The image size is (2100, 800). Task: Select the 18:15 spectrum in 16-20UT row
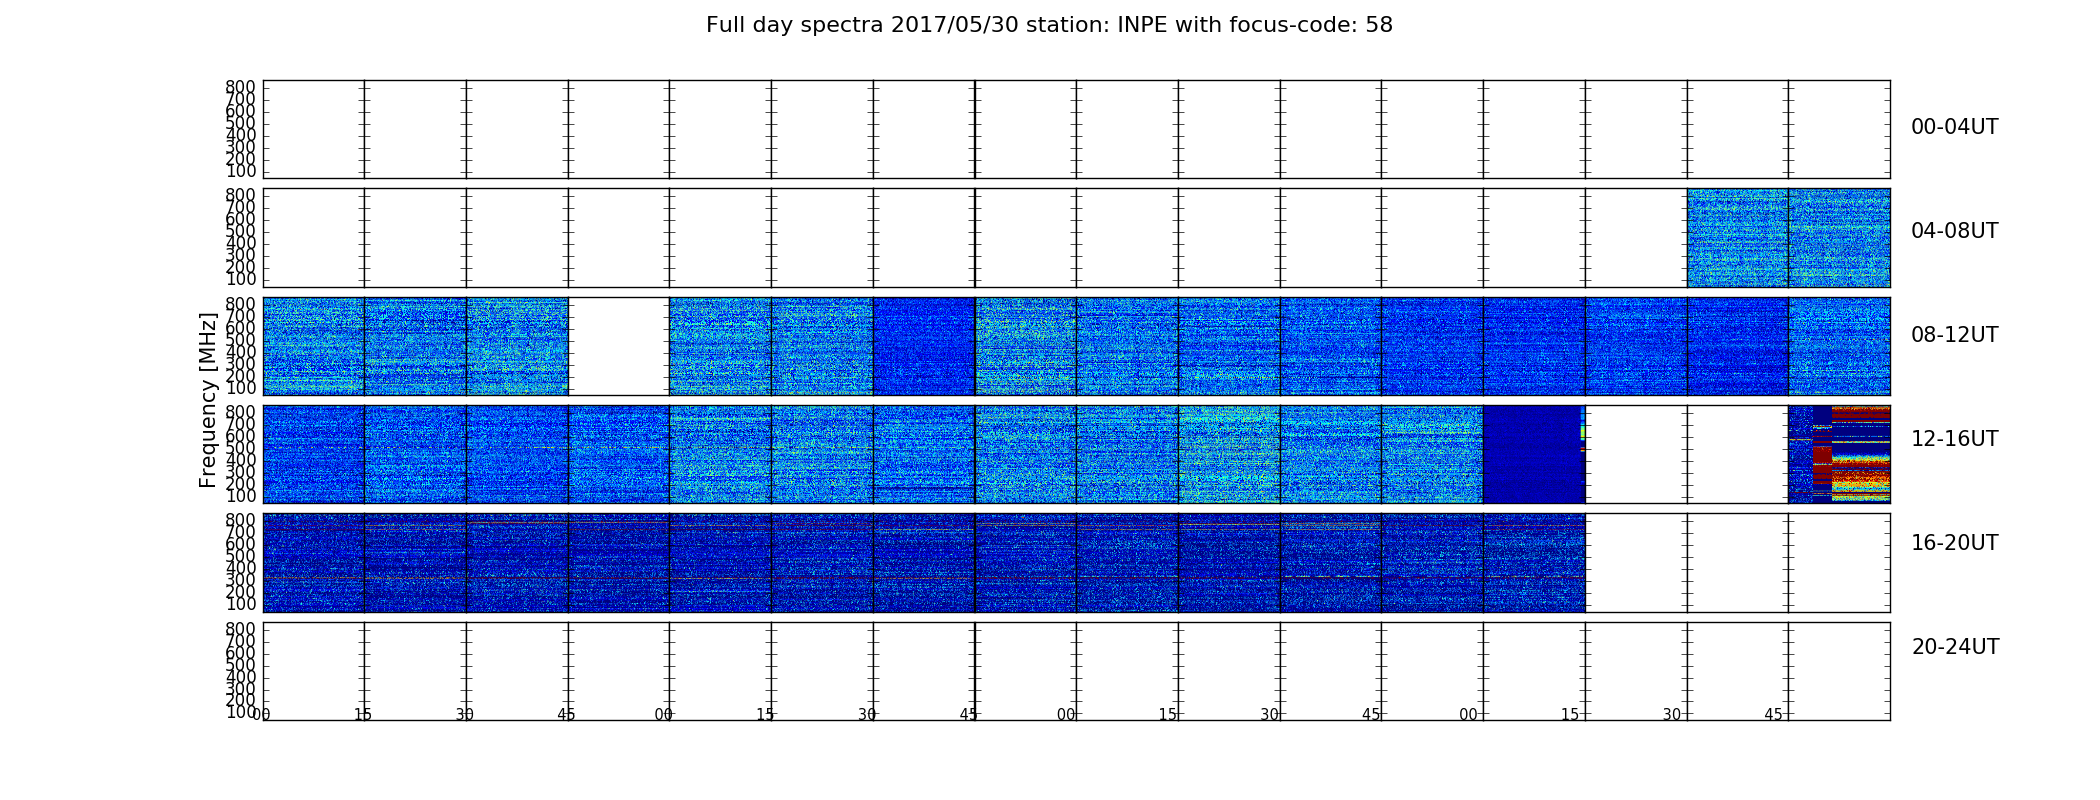click(x=1229, y=563)
